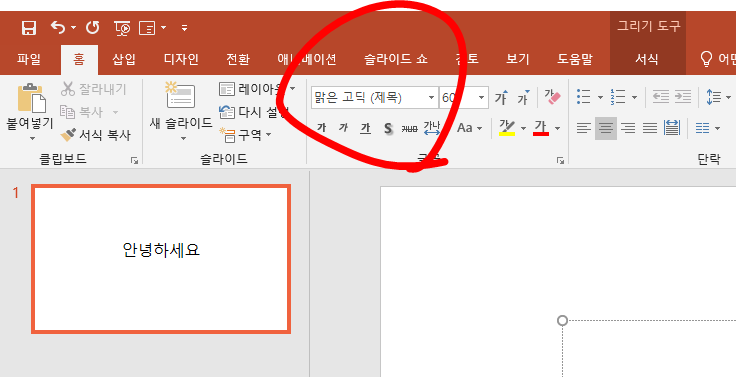Expand the font size dropdown arrow
The height and width of the screenshot is (377, 736).
(x=481, y=98)
